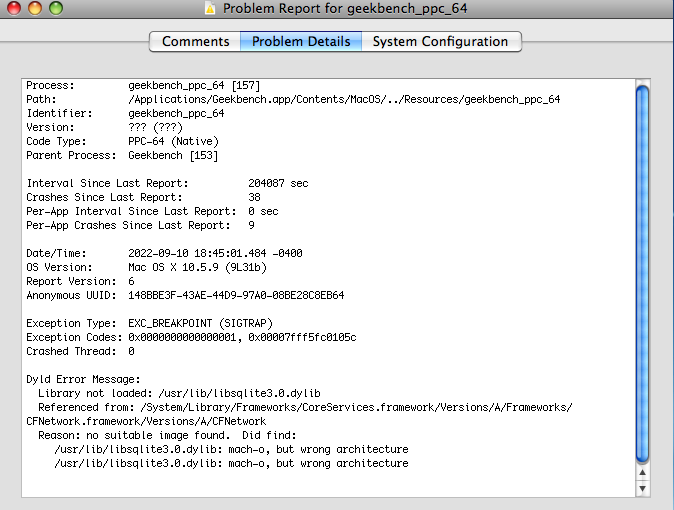Screen dimensions: 674x510
Task: Click the red close window button
Action: pyautogui.click(x=14, y=8)
